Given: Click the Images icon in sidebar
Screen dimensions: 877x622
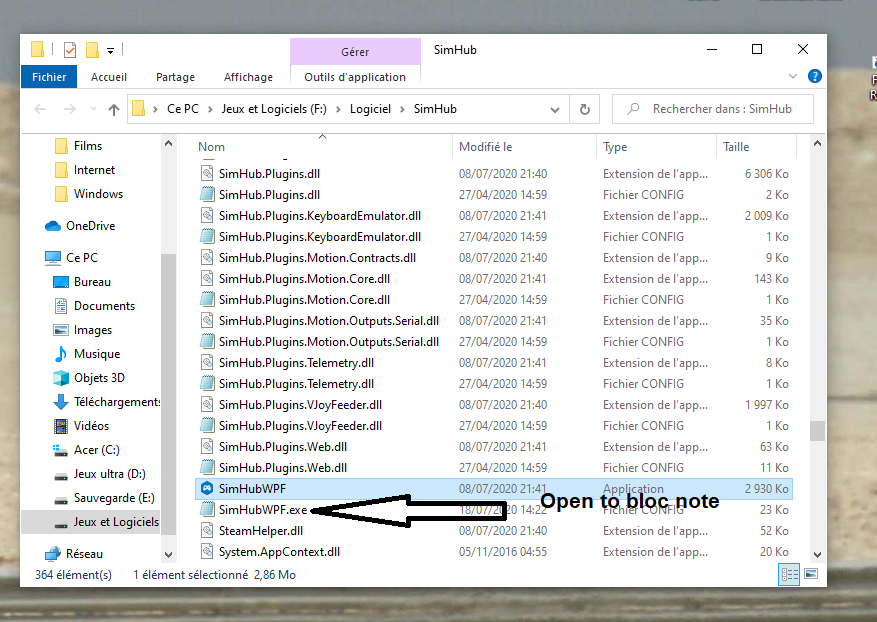Looking at the screenshot, I should [60, 330].
